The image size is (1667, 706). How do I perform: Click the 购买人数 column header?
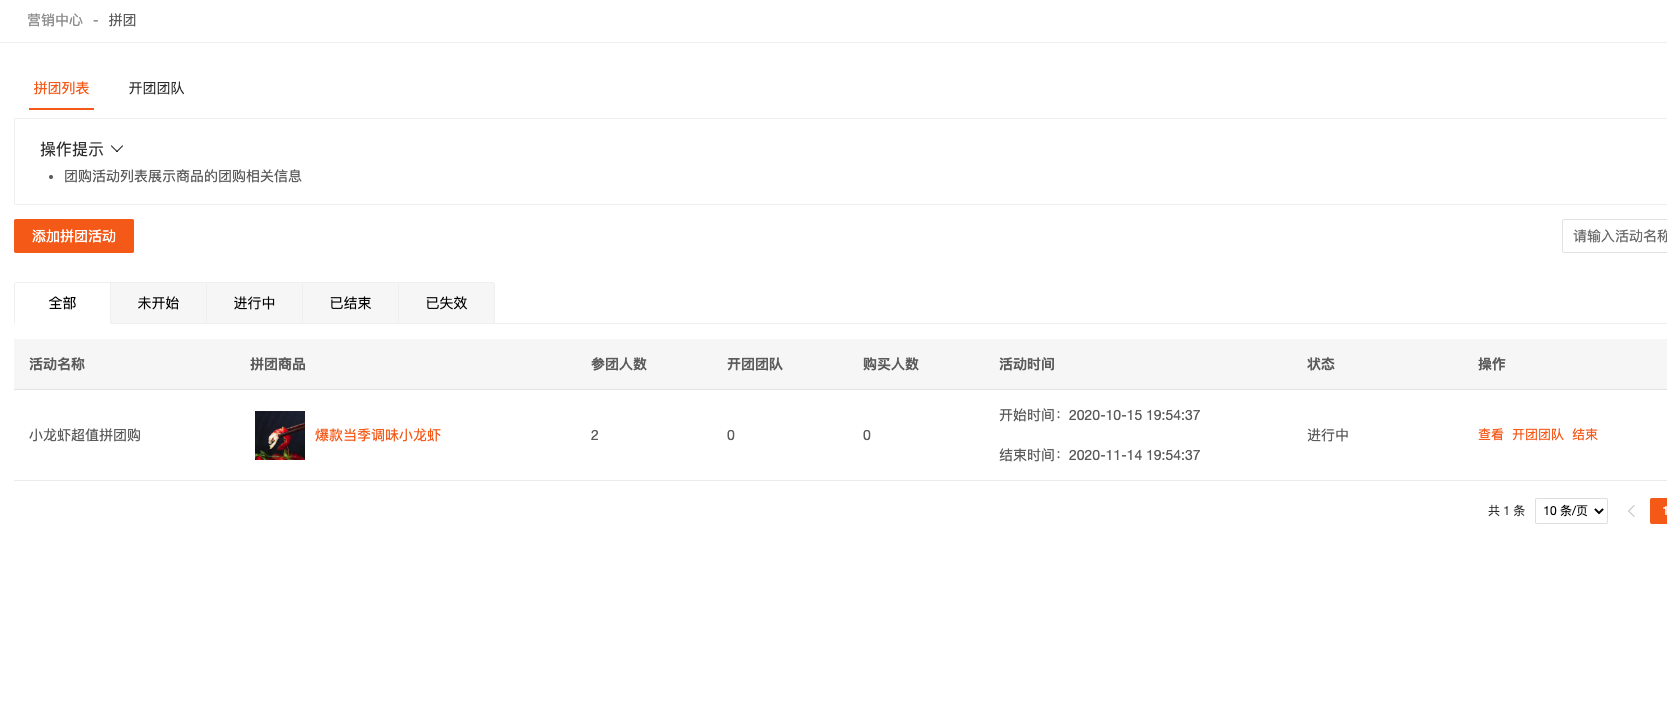click(x=891, y=364)
